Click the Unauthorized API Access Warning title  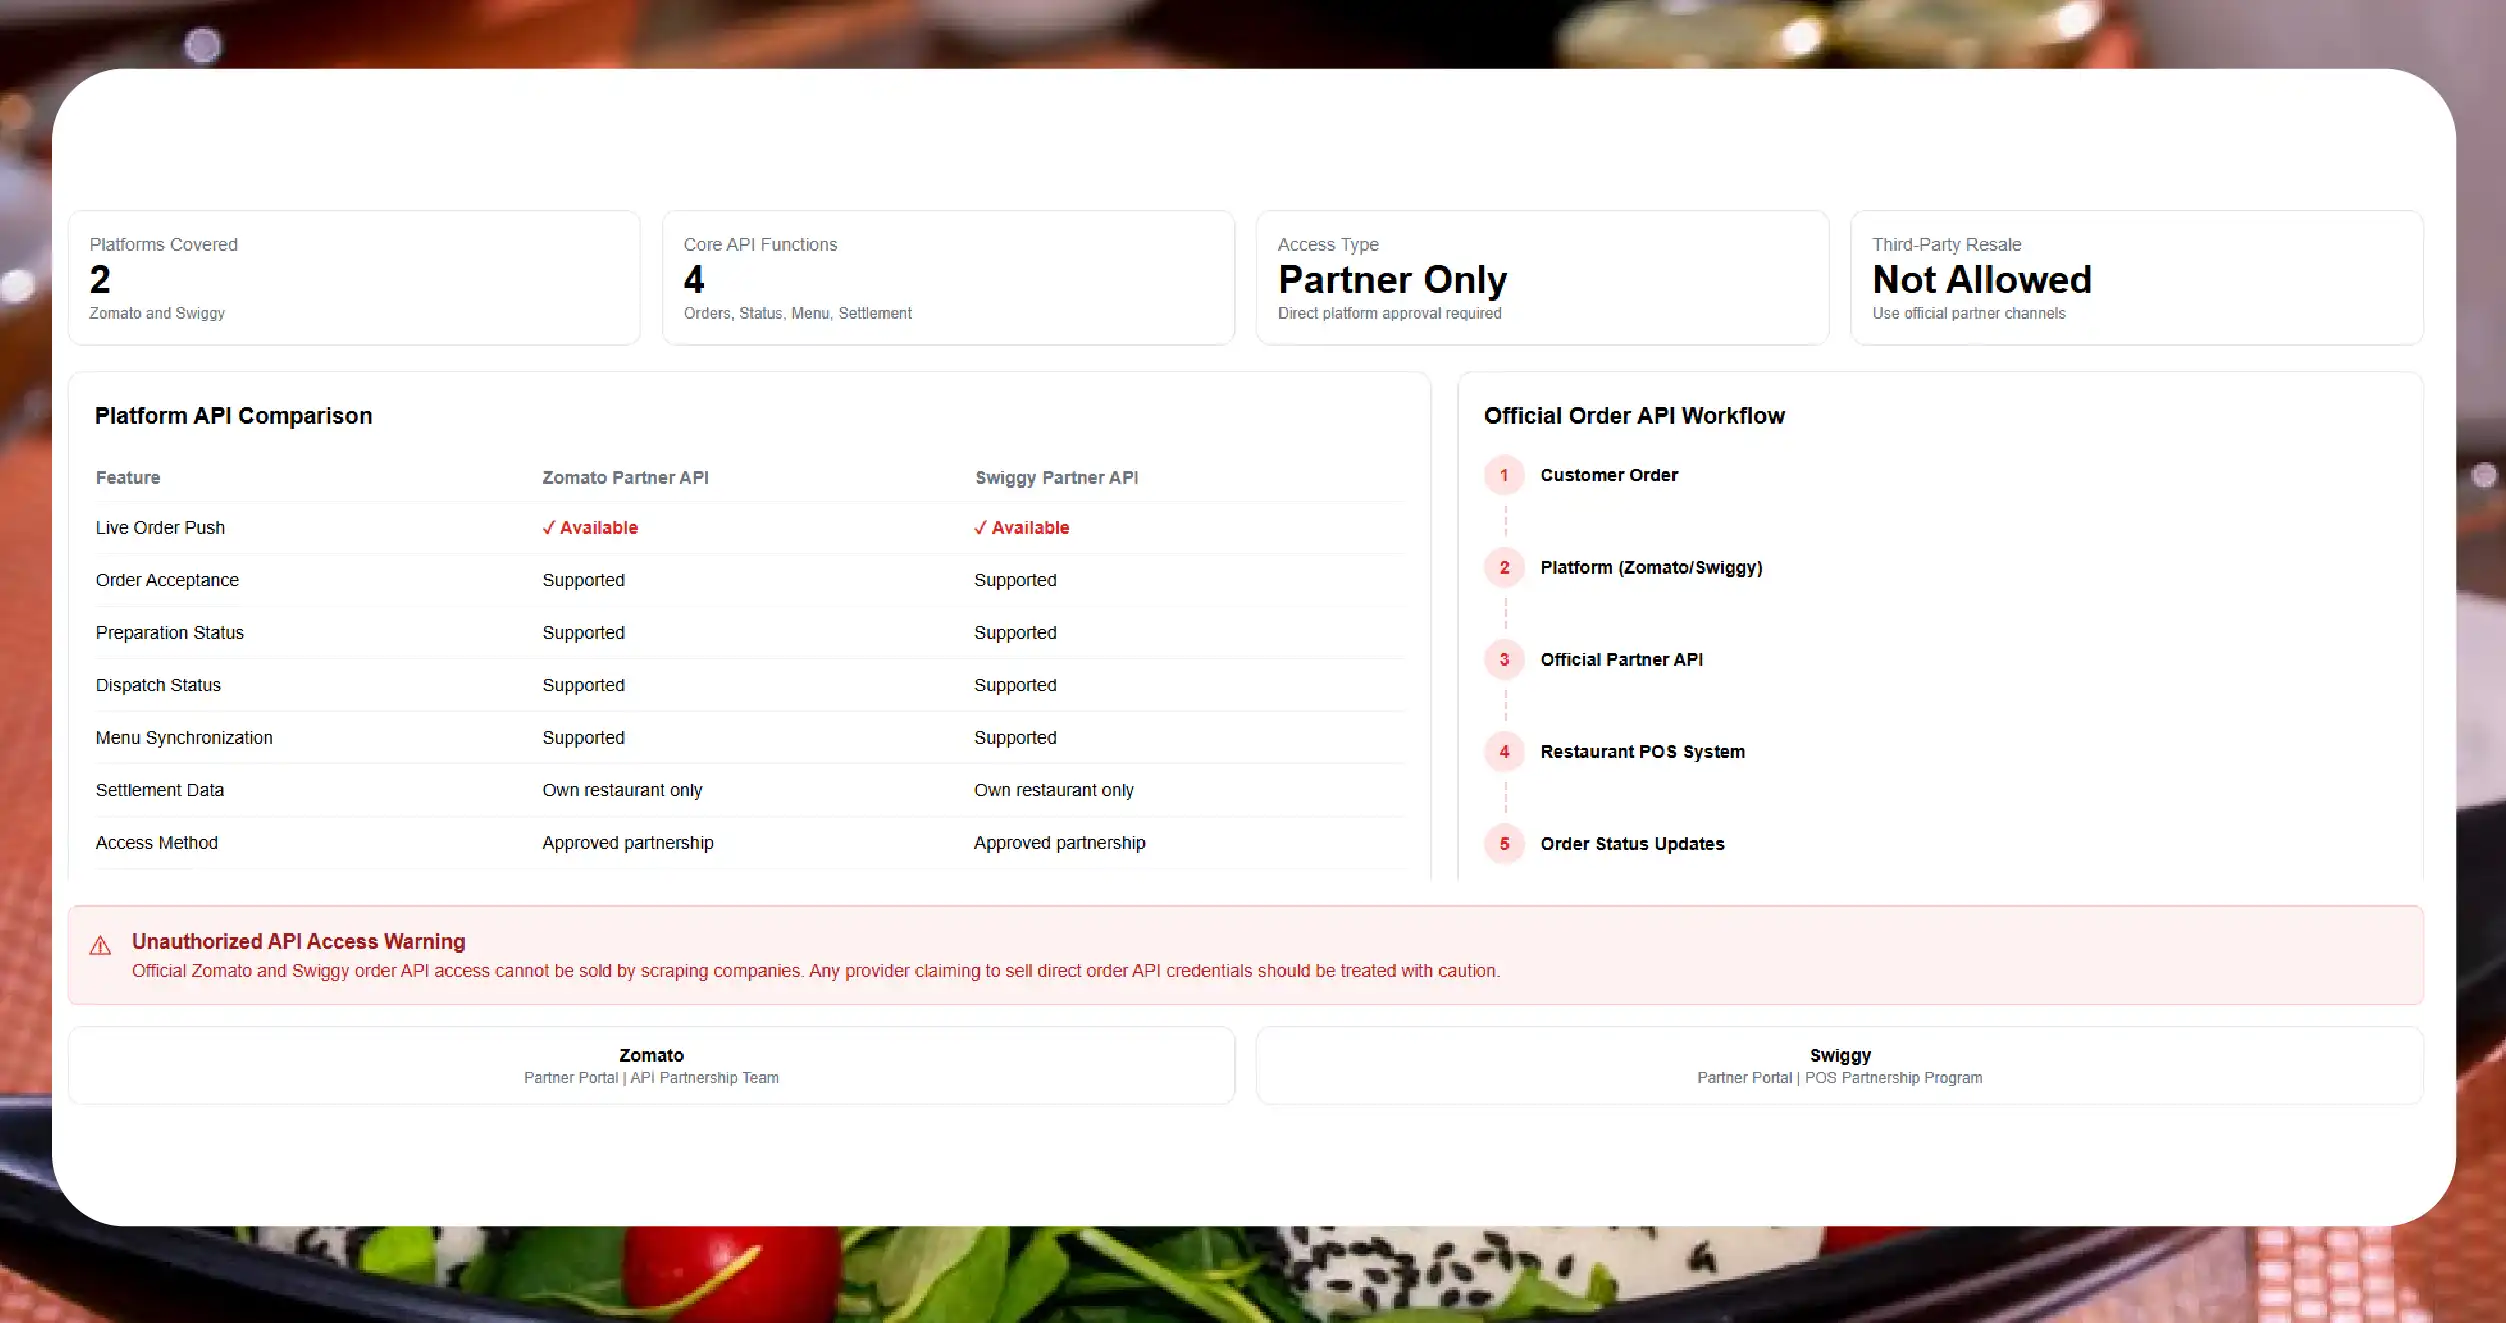click(x=298, y=941)
